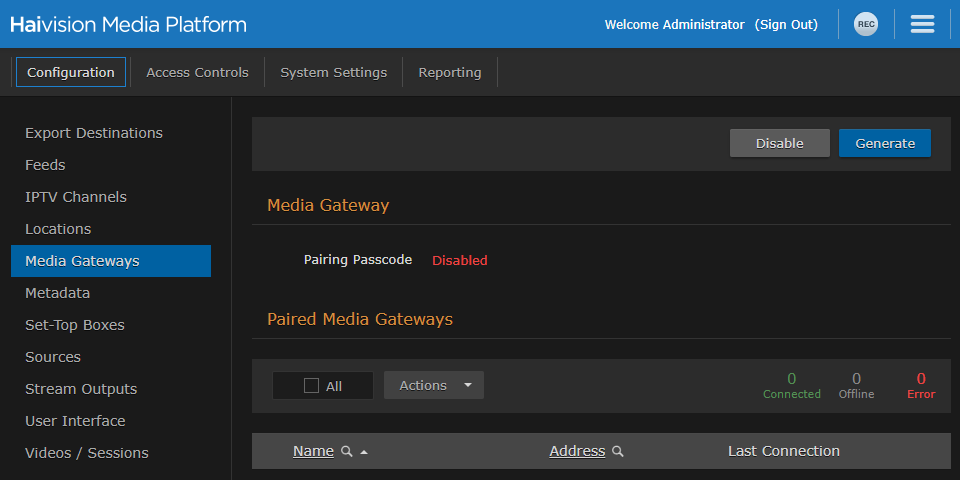
Task: Click search icon next to Name column
Action: pyautogui.click(x=347, y=452)
